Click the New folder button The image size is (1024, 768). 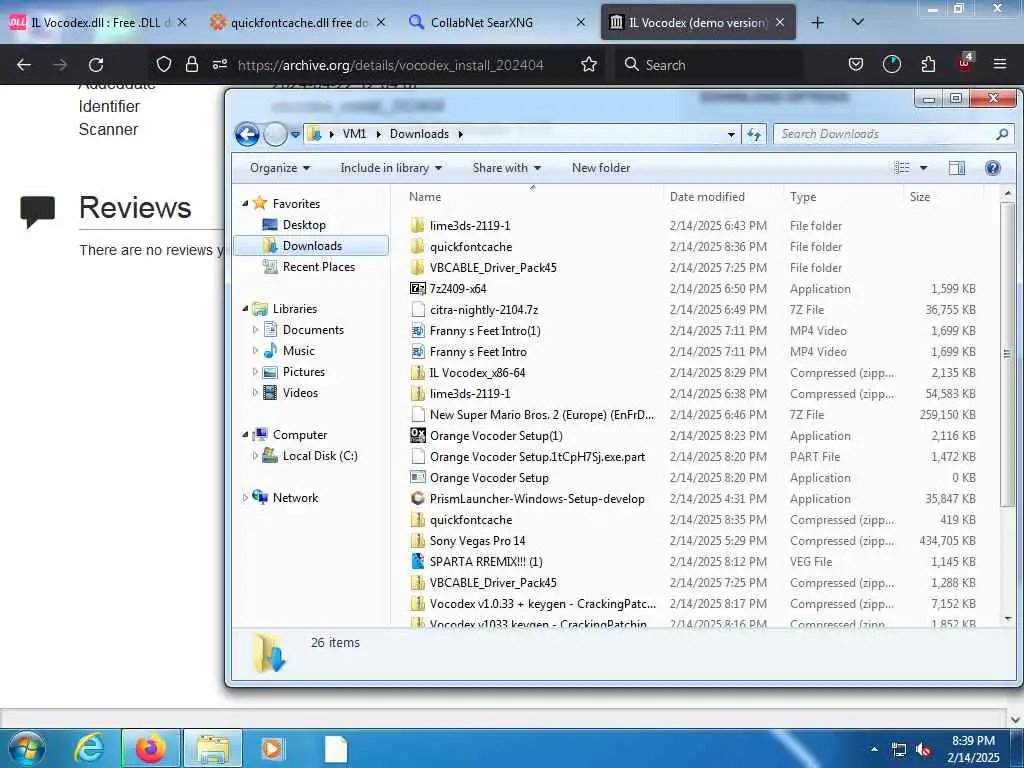pyautogui.click(x=601, y=168)
